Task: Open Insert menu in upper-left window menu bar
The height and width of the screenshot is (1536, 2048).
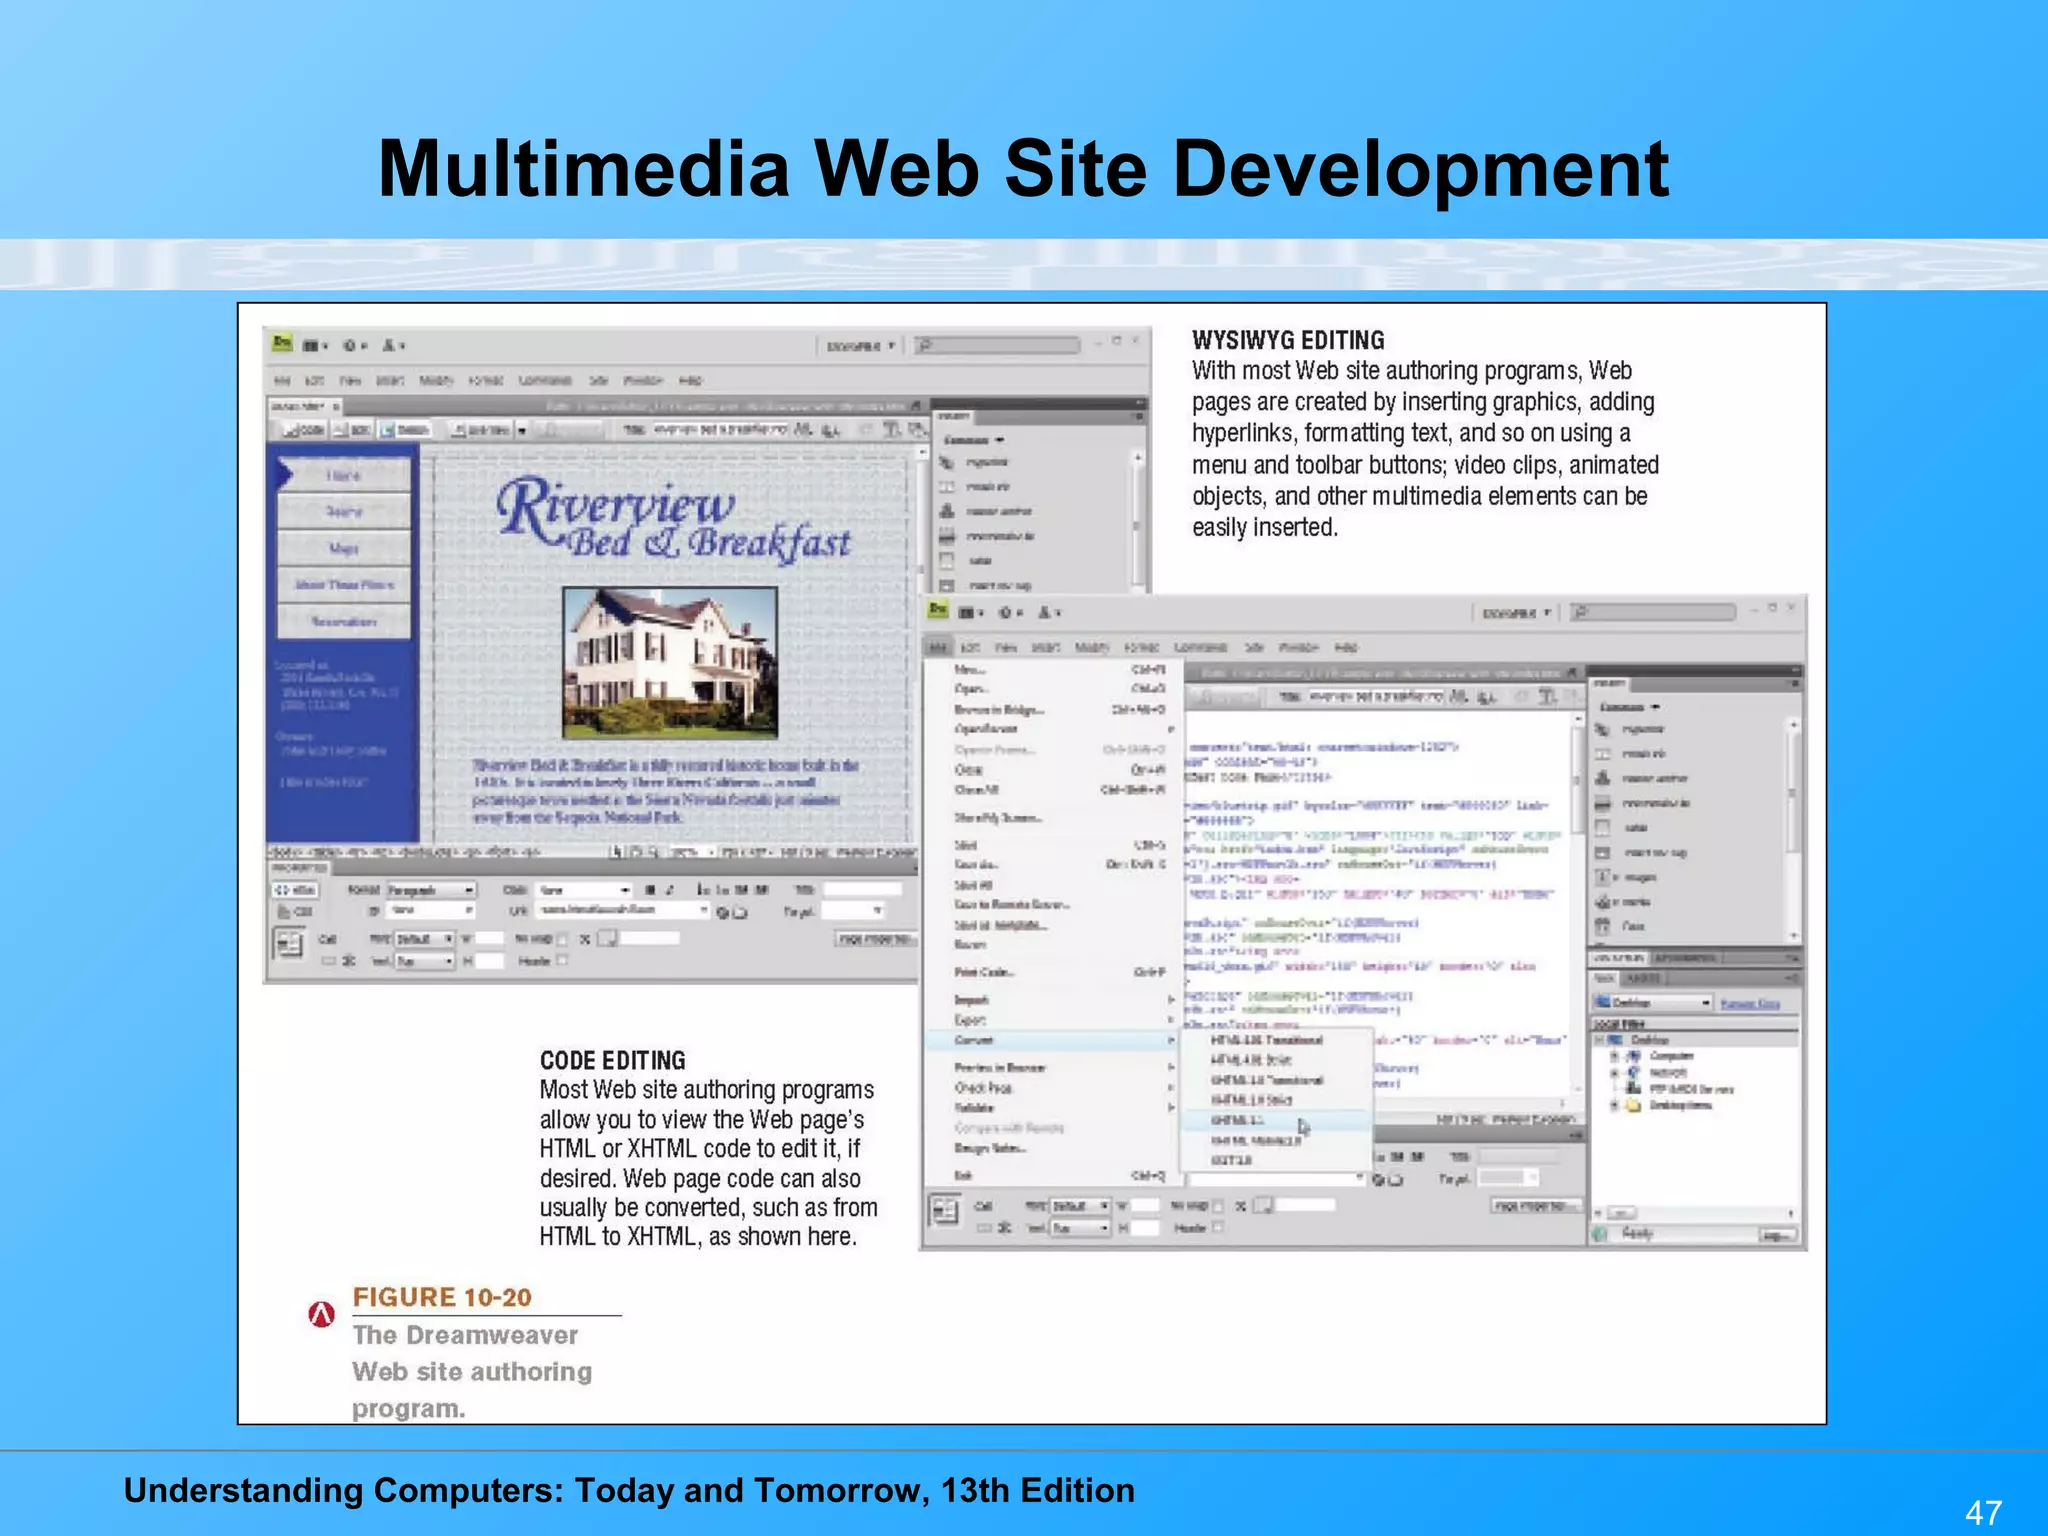Action: (389, 381)
